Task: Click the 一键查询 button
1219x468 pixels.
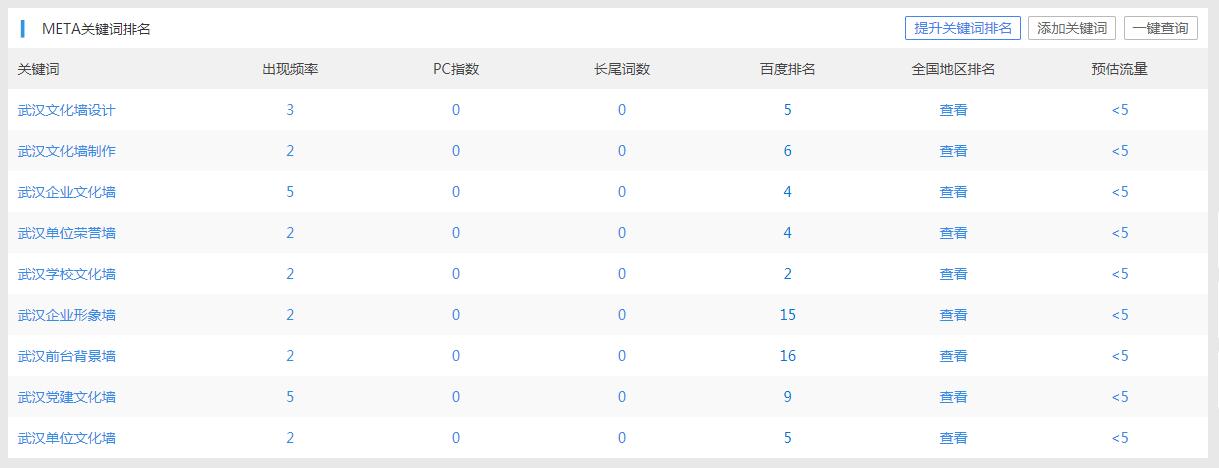Action: [1160, 28]
